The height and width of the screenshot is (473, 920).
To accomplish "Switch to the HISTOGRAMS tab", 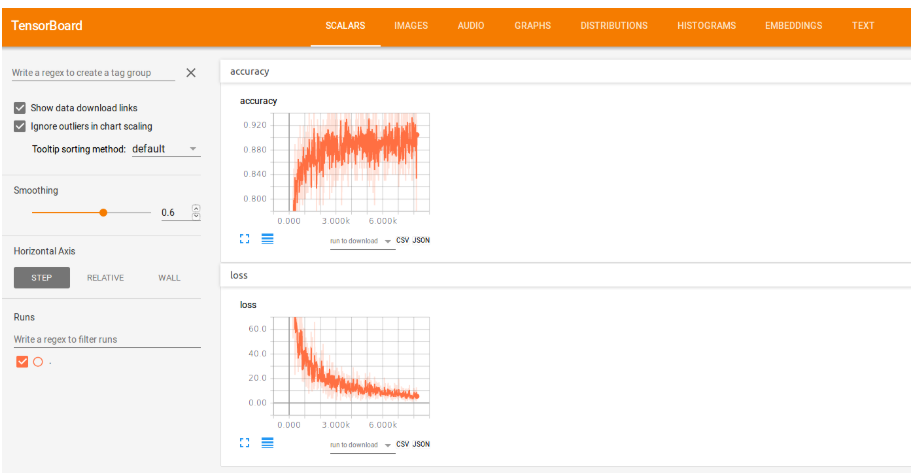I will coord(706,26).
